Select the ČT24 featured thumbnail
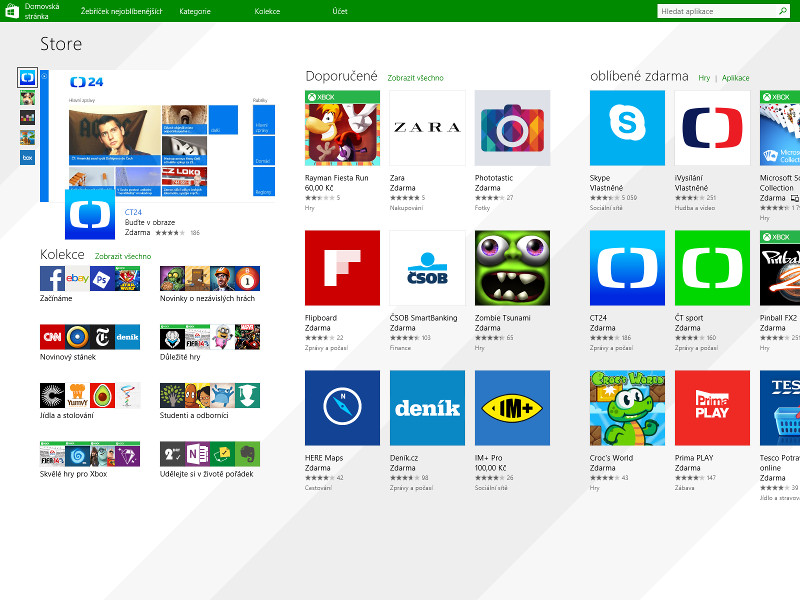 click(x=27, y=78)
